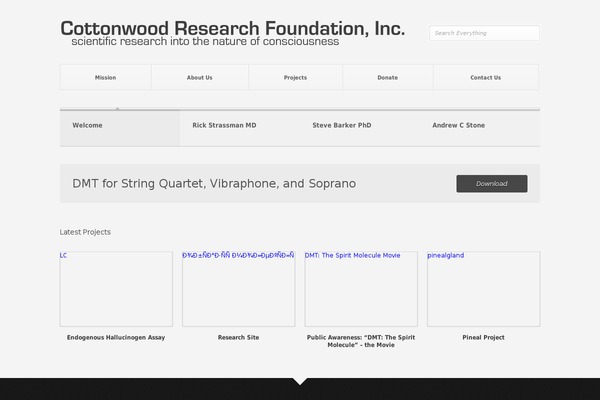Open the Research Site project link
600x400 pixels.
coord(238,337)
